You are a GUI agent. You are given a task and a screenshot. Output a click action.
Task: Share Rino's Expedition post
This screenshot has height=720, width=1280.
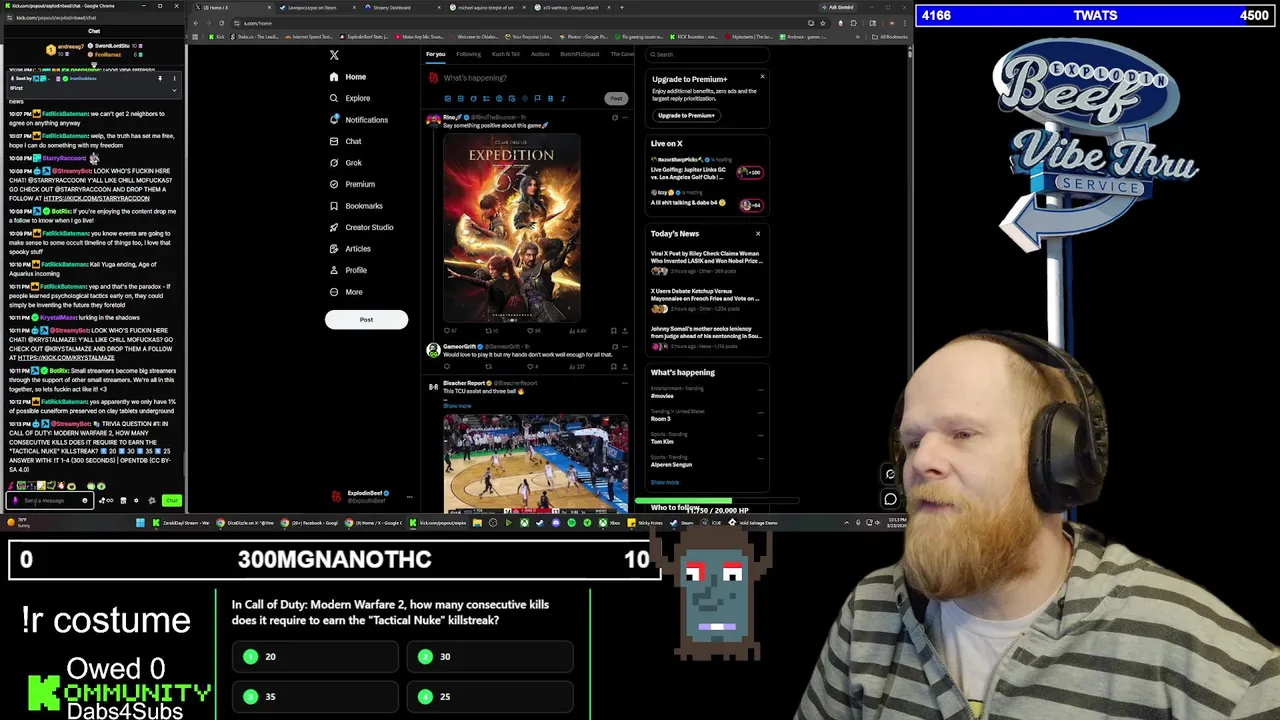coord(625,331)
